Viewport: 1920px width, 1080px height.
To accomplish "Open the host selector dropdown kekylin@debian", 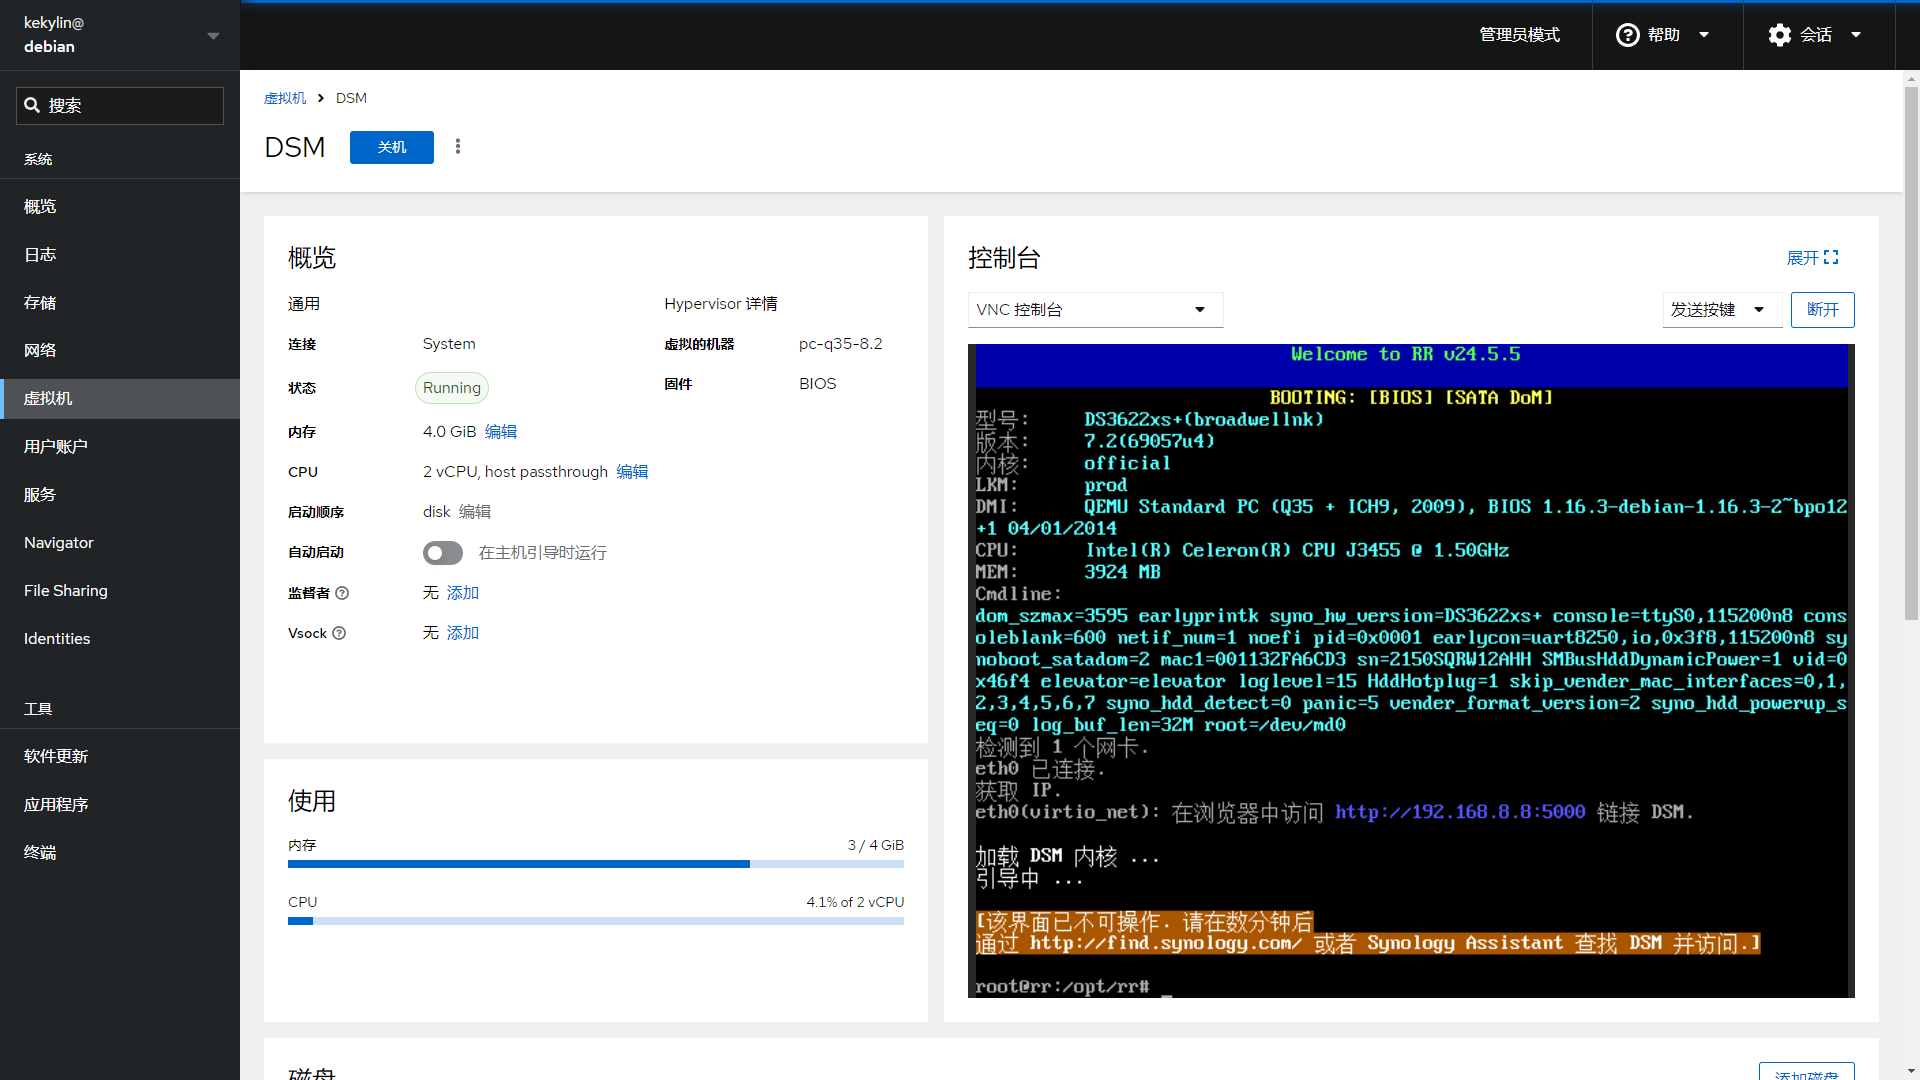I will coord(120,35).
